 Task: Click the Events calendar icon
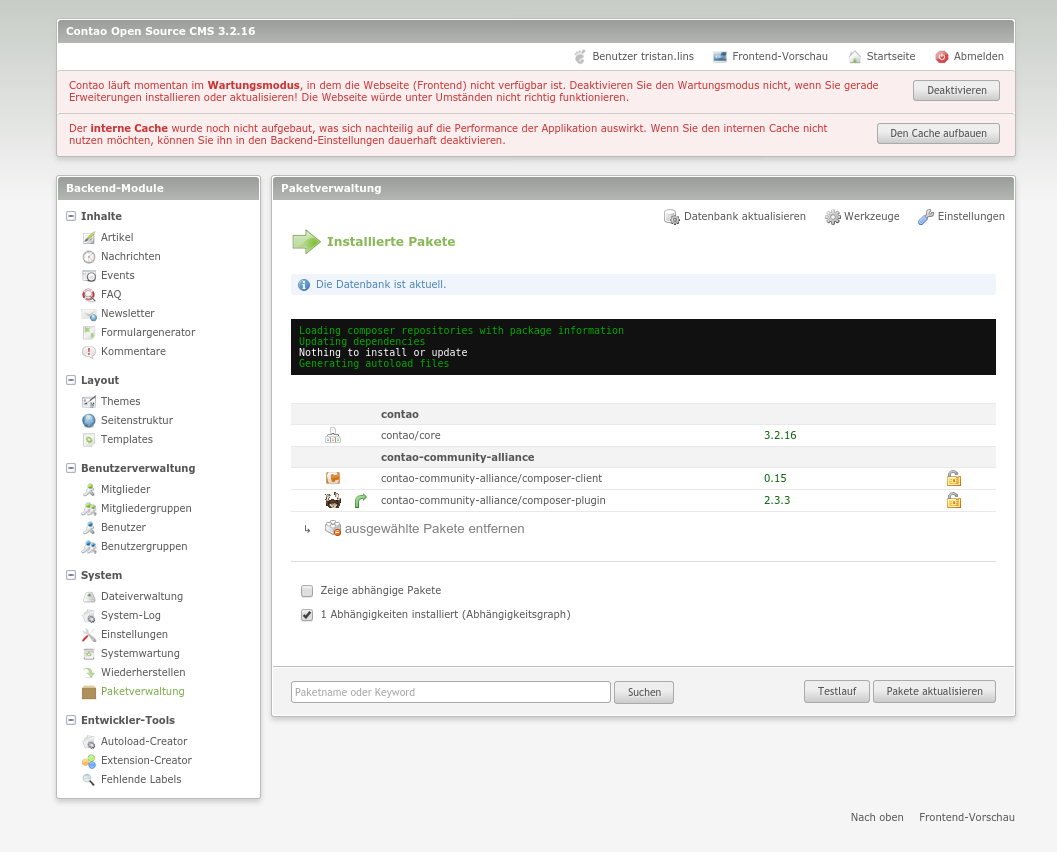point(88,275)
